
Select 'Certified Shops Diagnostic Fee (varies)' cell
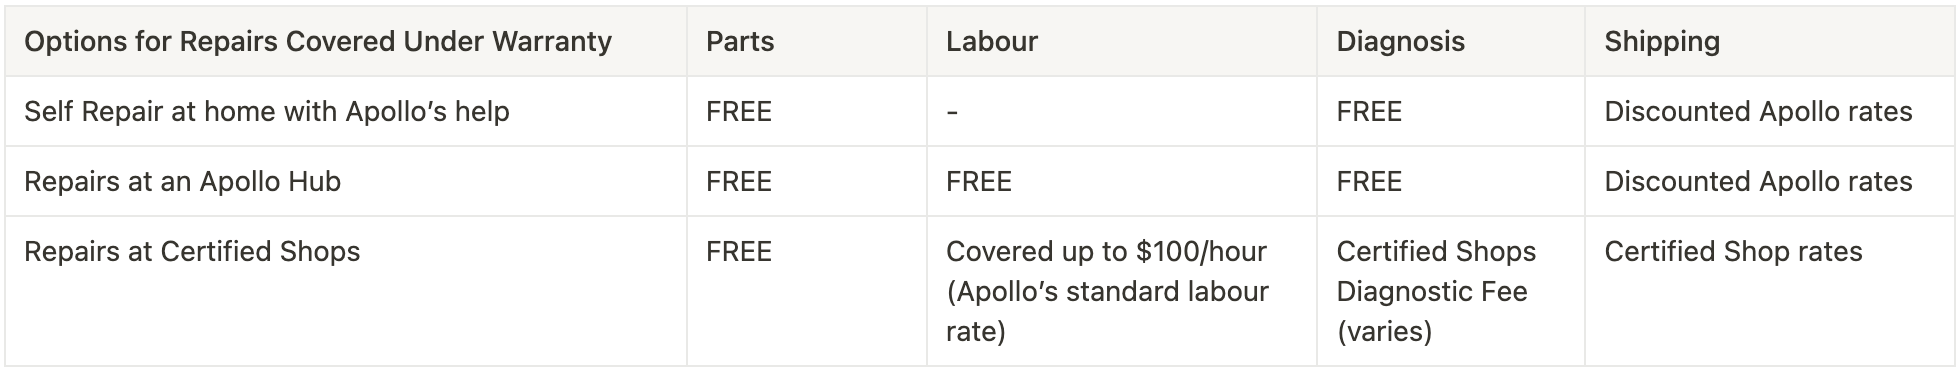[x=1436, y=291]
